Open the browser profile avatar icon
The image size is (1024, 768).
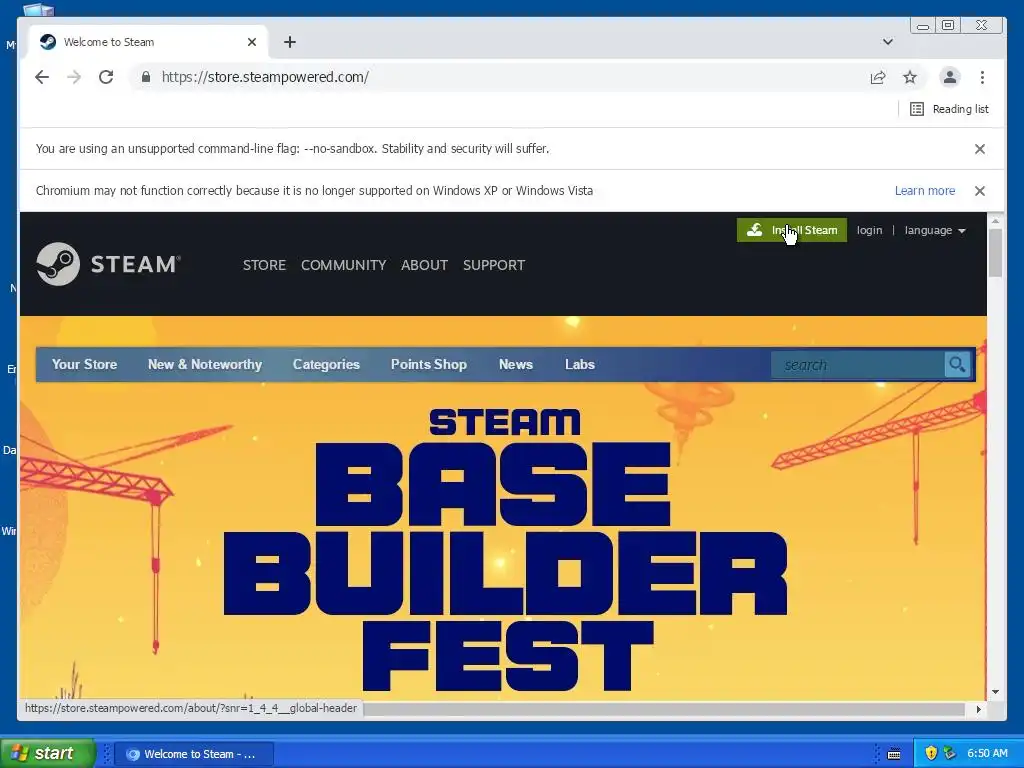coord(950,77)
